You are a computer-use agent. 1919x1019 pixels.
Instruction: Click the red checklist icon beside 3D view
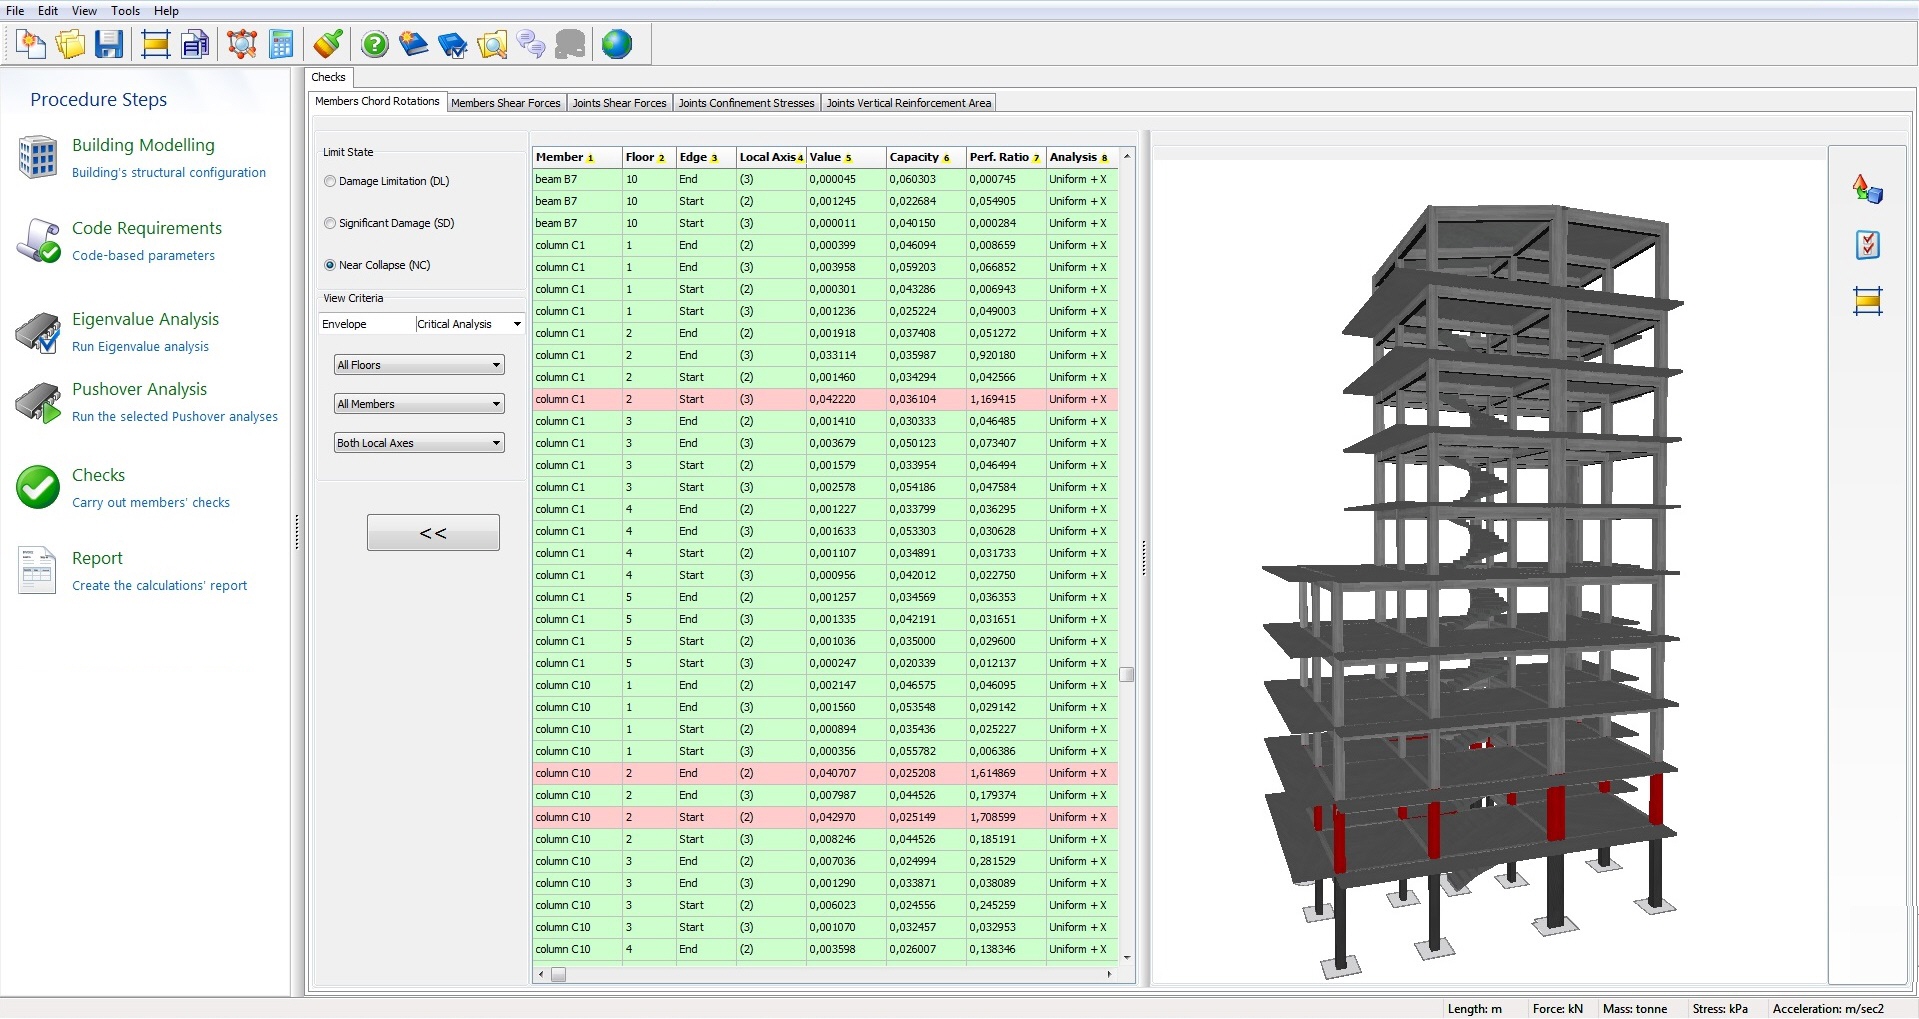1867,245
